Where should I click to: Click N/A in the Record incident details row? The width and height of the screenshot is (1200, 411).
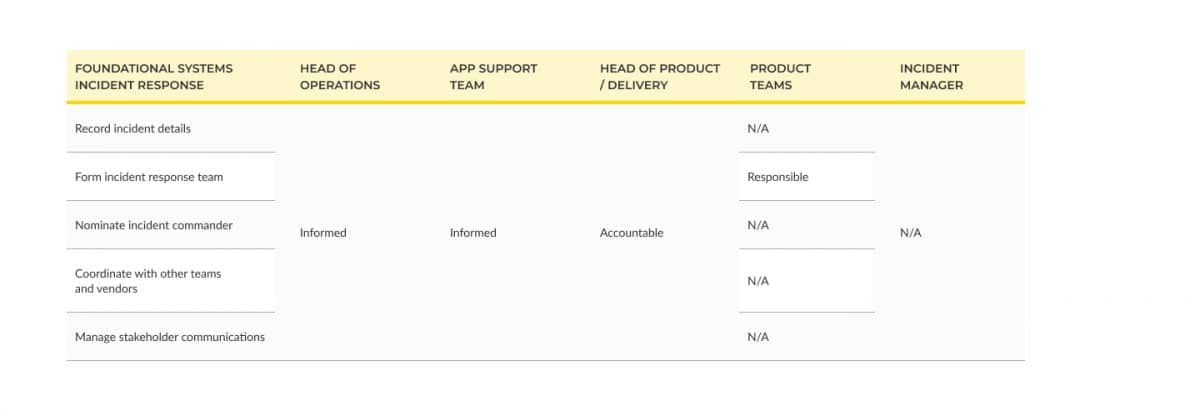pyautogui.click(x=758, y=129)
